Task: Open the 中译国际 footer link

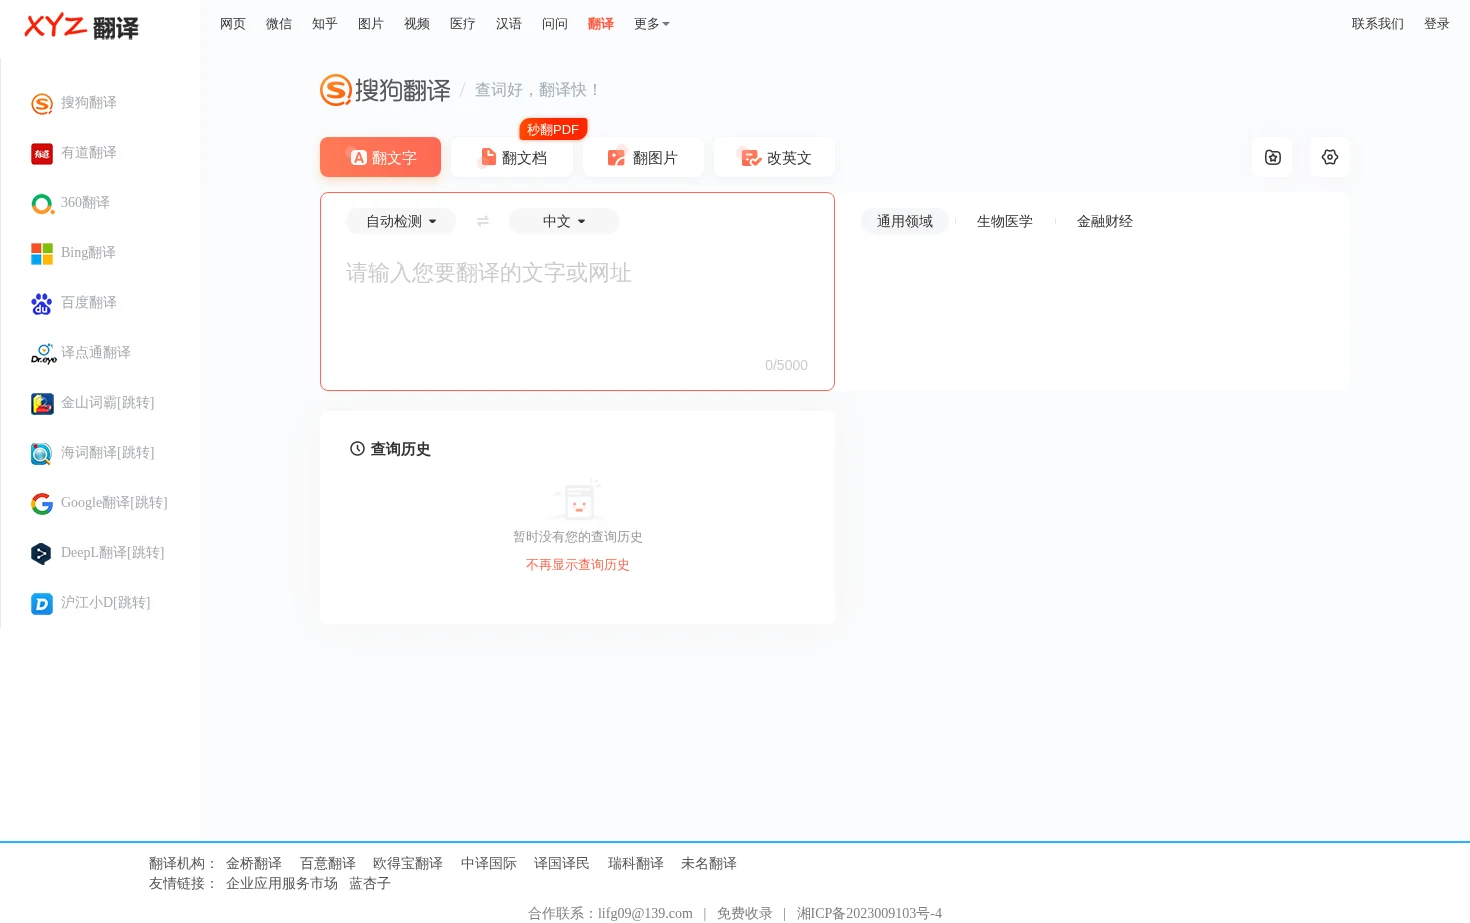Action: (x=489, y=864)
